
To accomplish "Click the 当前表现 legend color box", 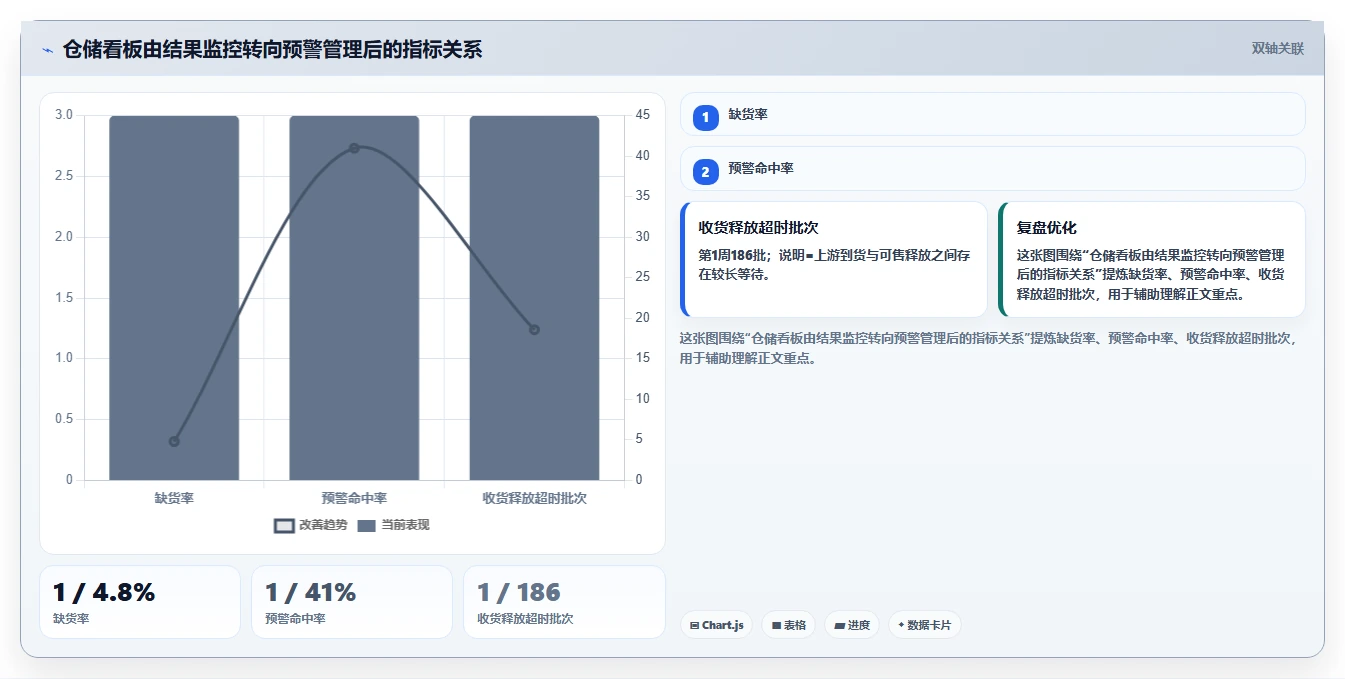I will tap(366, 525).
